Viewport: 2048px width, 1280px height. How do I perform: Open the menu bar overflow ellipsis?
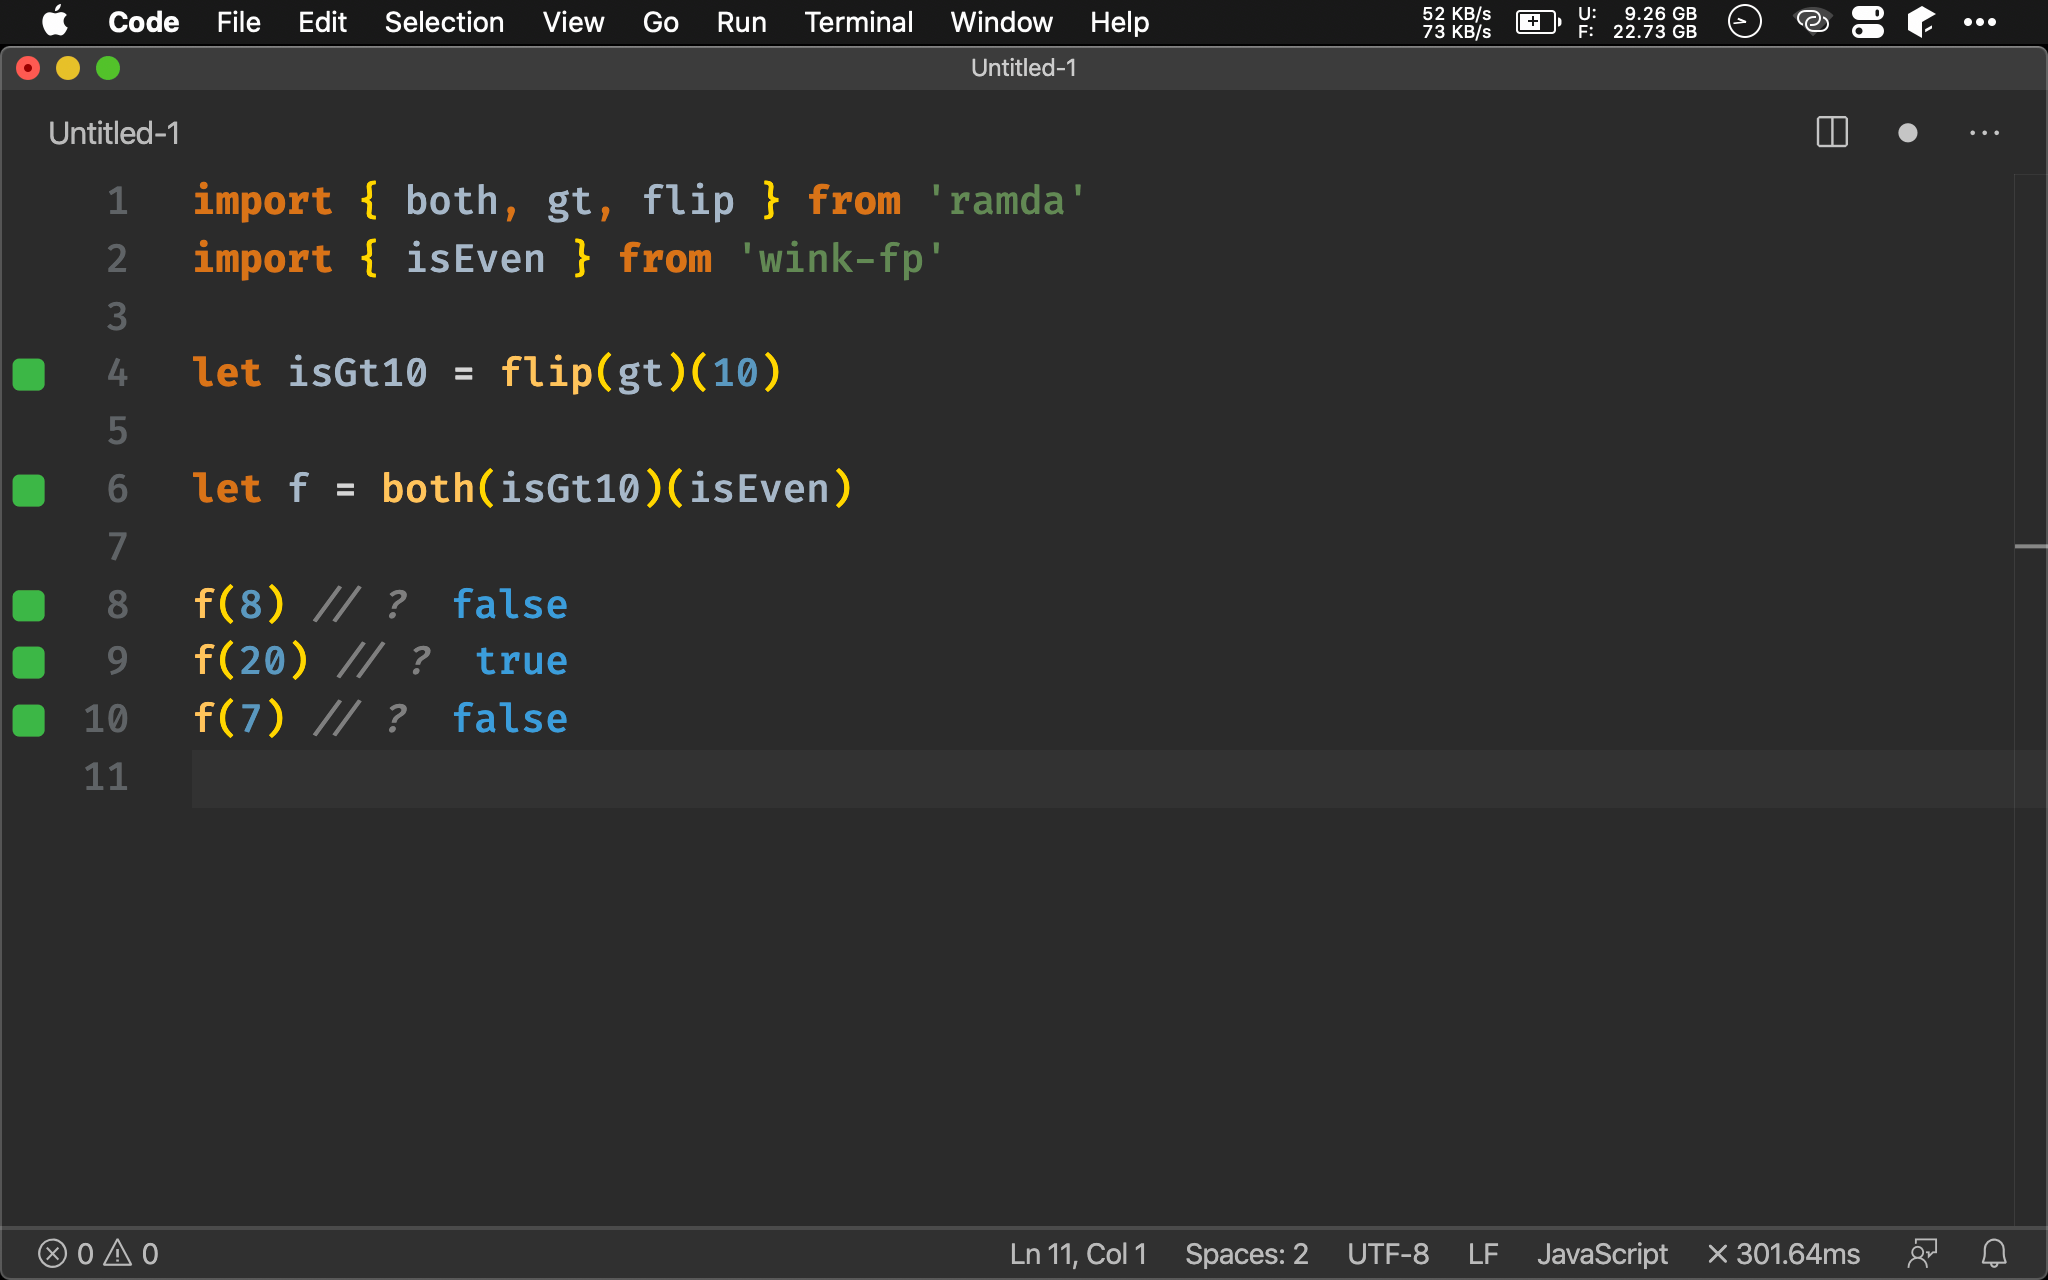click(1979, 22)
